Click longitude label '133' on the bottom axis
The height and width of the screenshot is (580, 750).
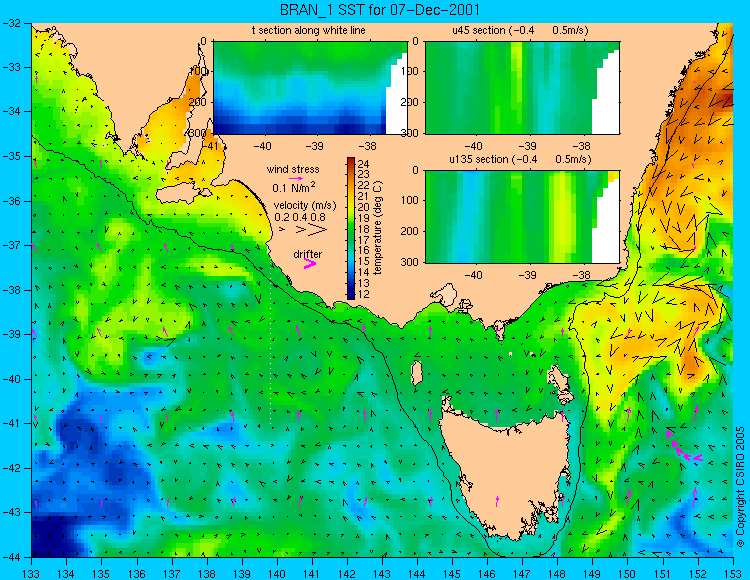pos(31,573)
